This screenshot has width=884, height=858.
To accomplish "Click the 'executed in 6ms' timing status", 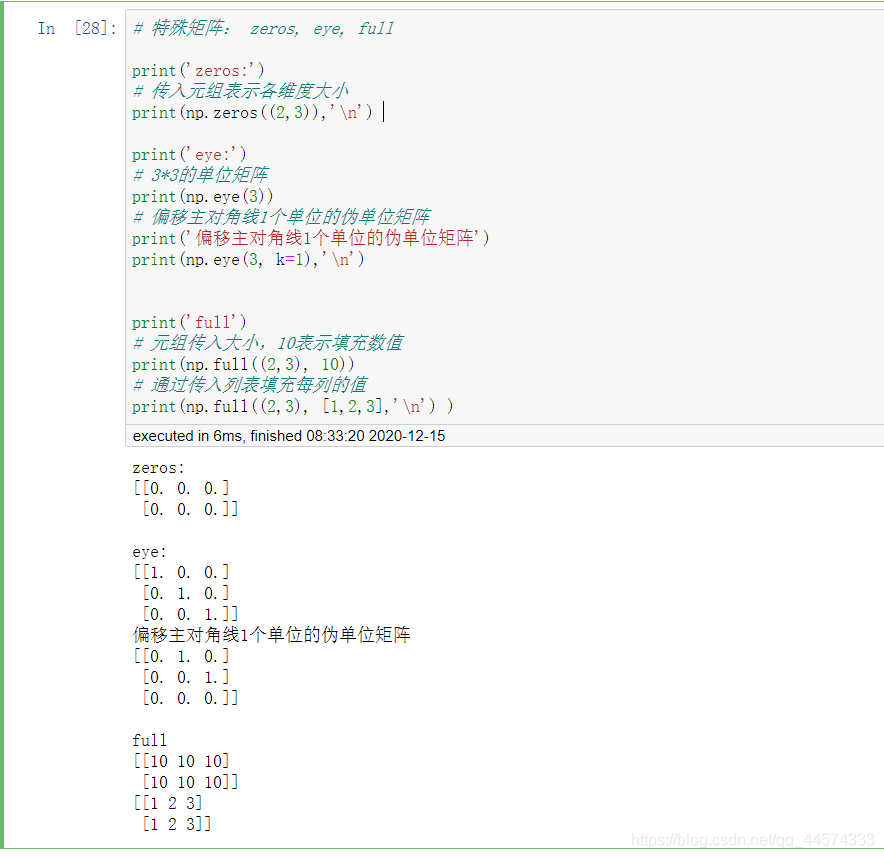I will coord(289,436).
